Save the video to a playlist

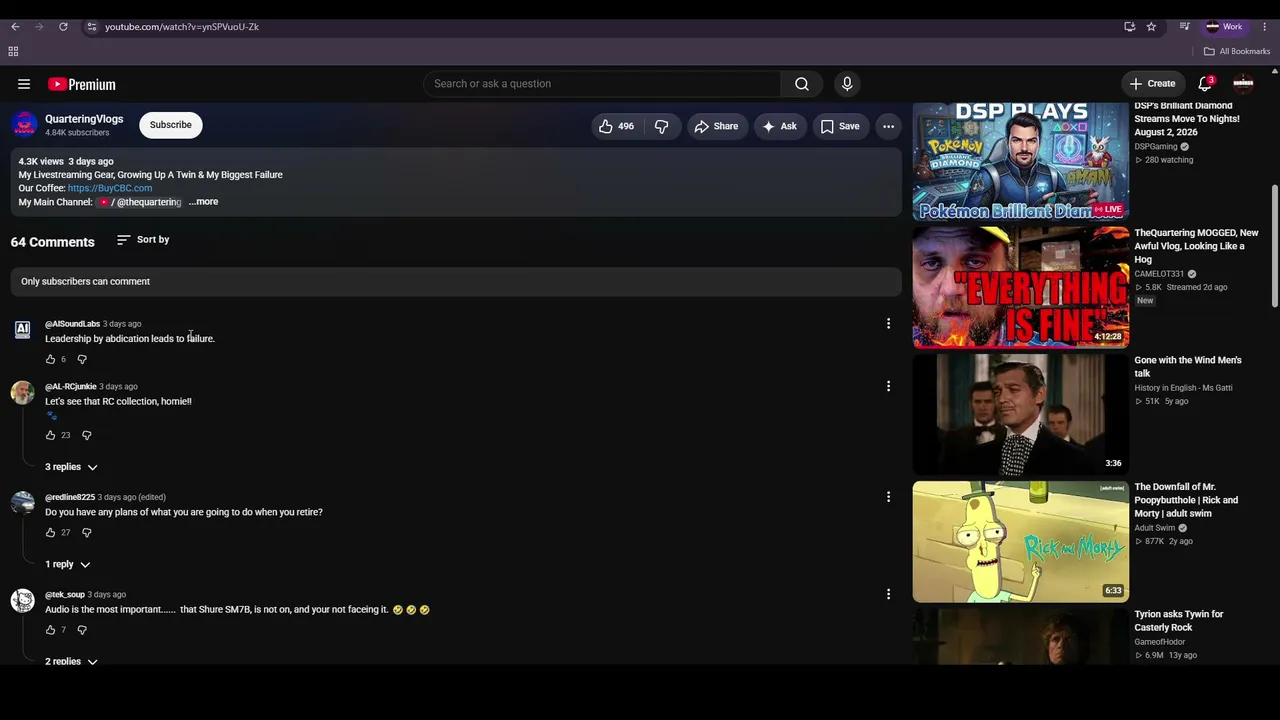tap(840, 126)
